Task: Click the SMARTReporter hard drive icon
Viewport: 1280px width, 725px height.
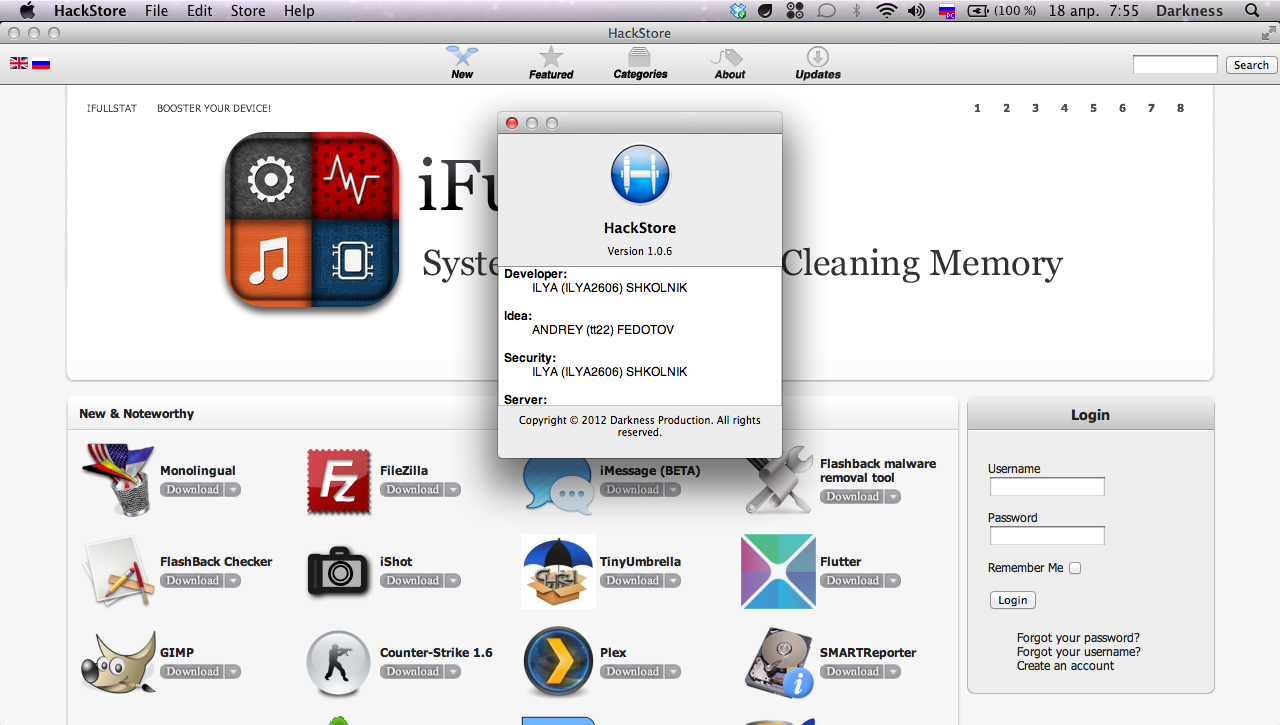Action: click(779, 662)
